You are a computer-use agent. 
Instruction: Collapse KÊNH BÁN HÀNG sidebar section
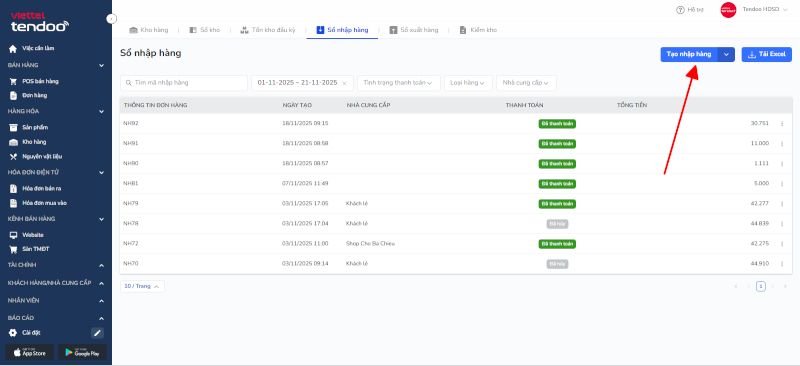tap(102, 219)
